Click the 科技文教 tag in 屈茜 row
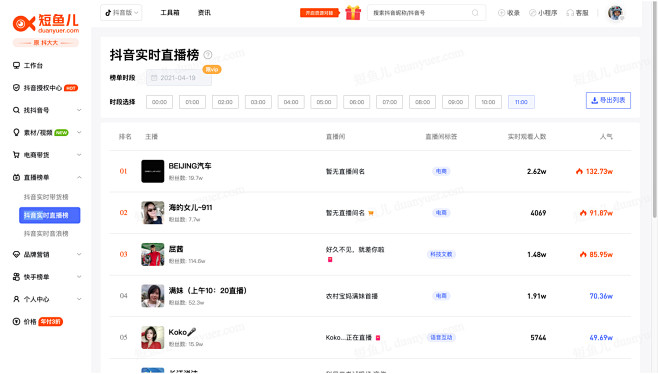This screenshot has width=658, height=374. (x=441, y=254)
